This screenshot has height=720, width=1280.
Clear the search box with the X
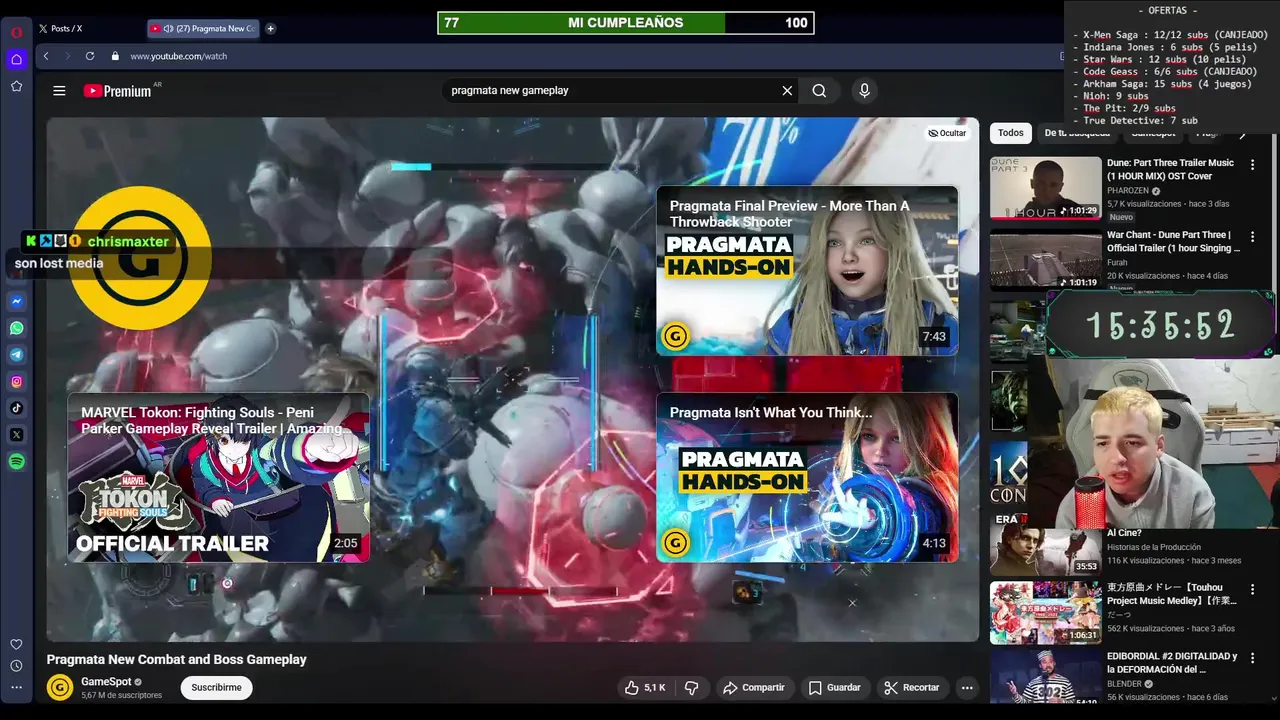[787, 90]
